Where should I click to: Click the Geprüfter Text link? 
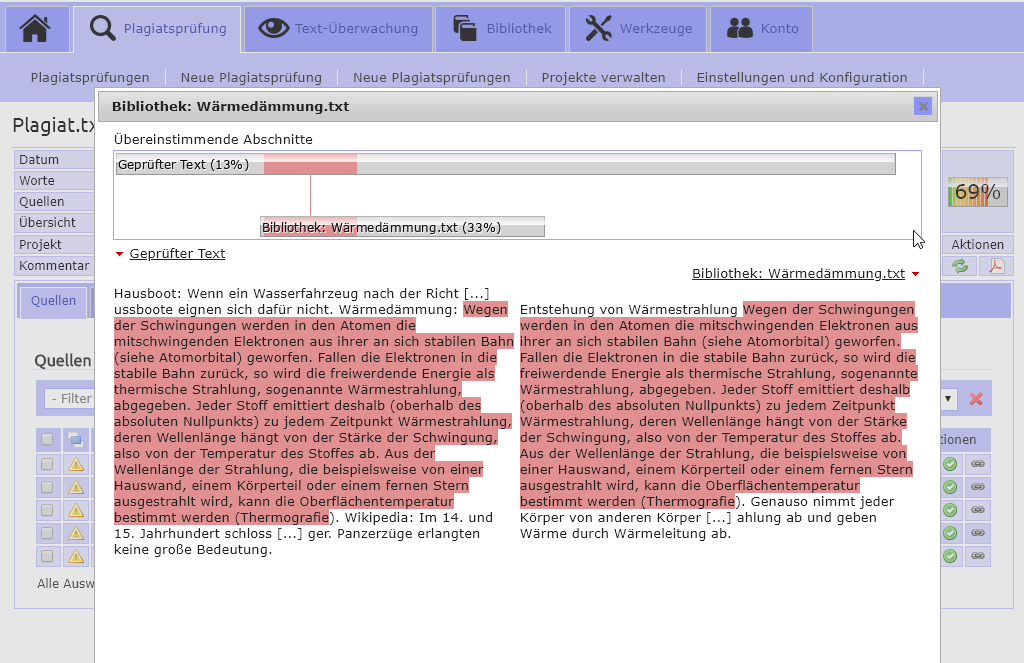177,253
